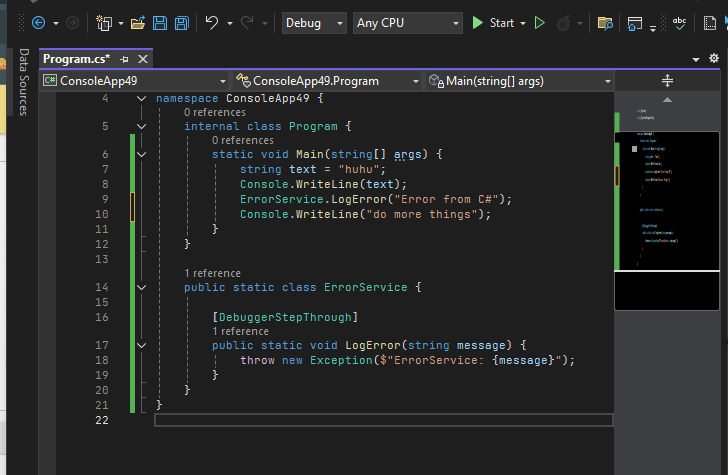Open editor settings gear icon
This screenshot has height=475, width=728.
coord(714,58)
